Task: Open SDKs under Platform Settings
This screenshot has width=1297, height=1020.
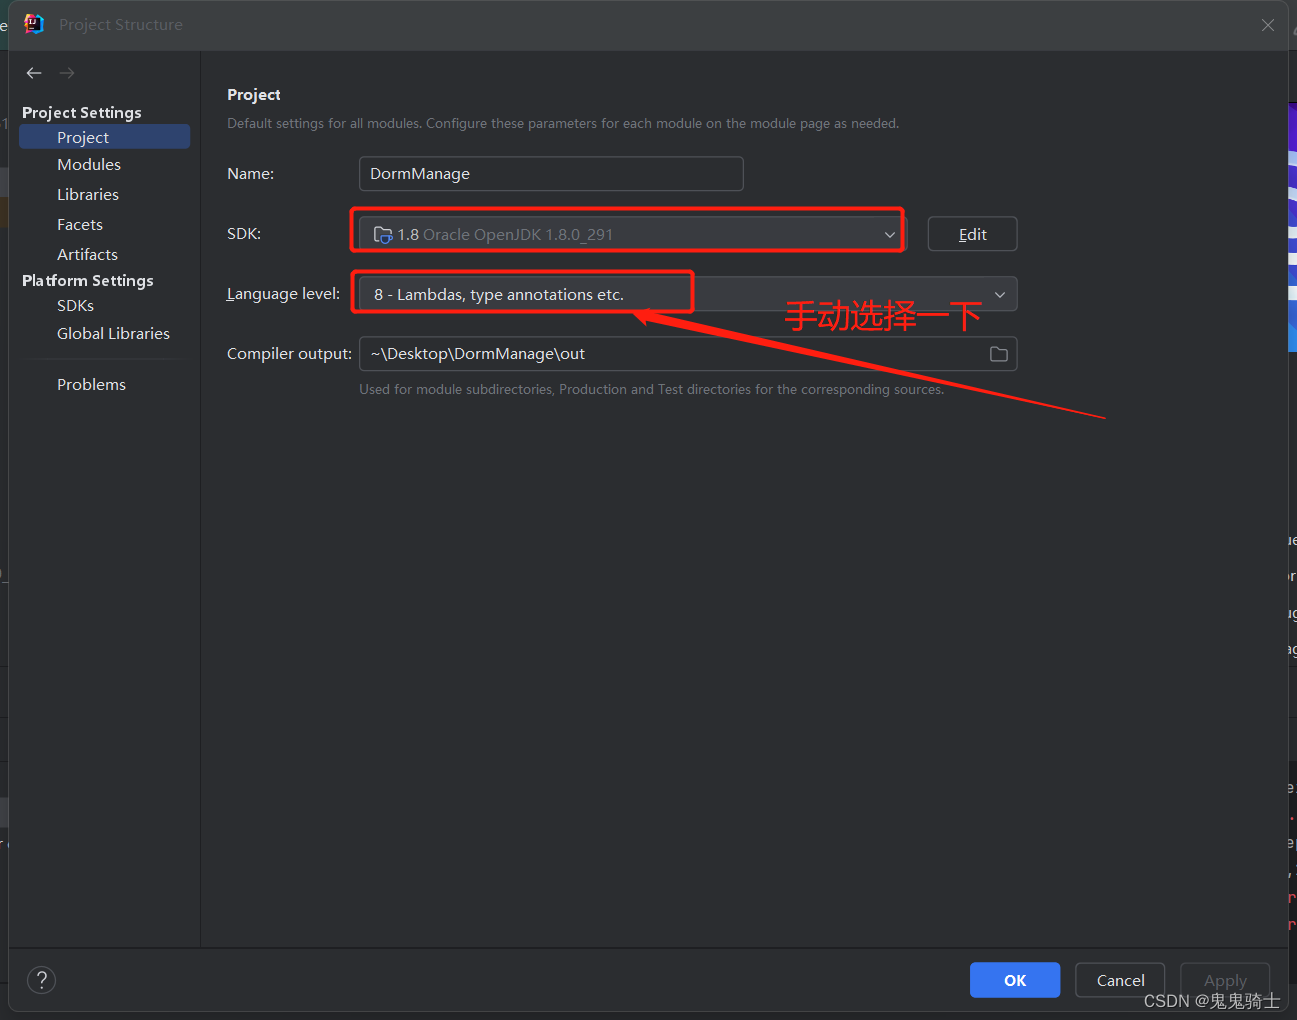Action: [75, 305]
